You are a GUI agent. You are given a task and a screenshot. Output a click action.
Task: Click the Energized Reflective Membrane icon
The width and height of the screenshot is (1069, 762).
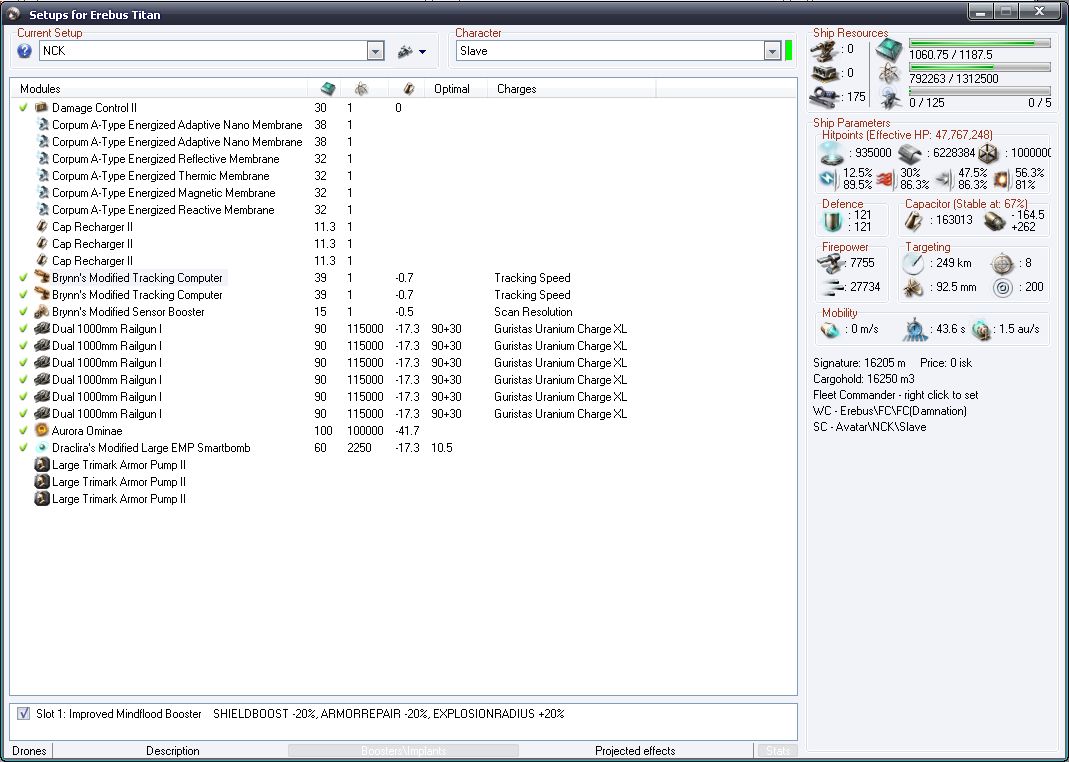[x=42, y=159]
